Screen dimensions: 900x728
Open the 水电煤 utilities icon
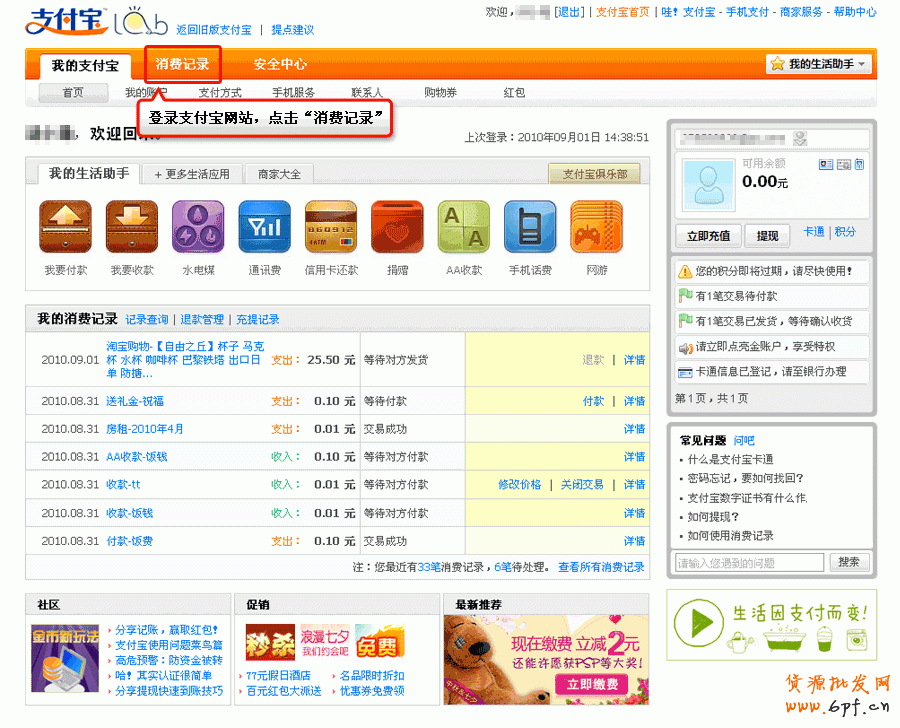pyautogui.click(x=198, y=227)
